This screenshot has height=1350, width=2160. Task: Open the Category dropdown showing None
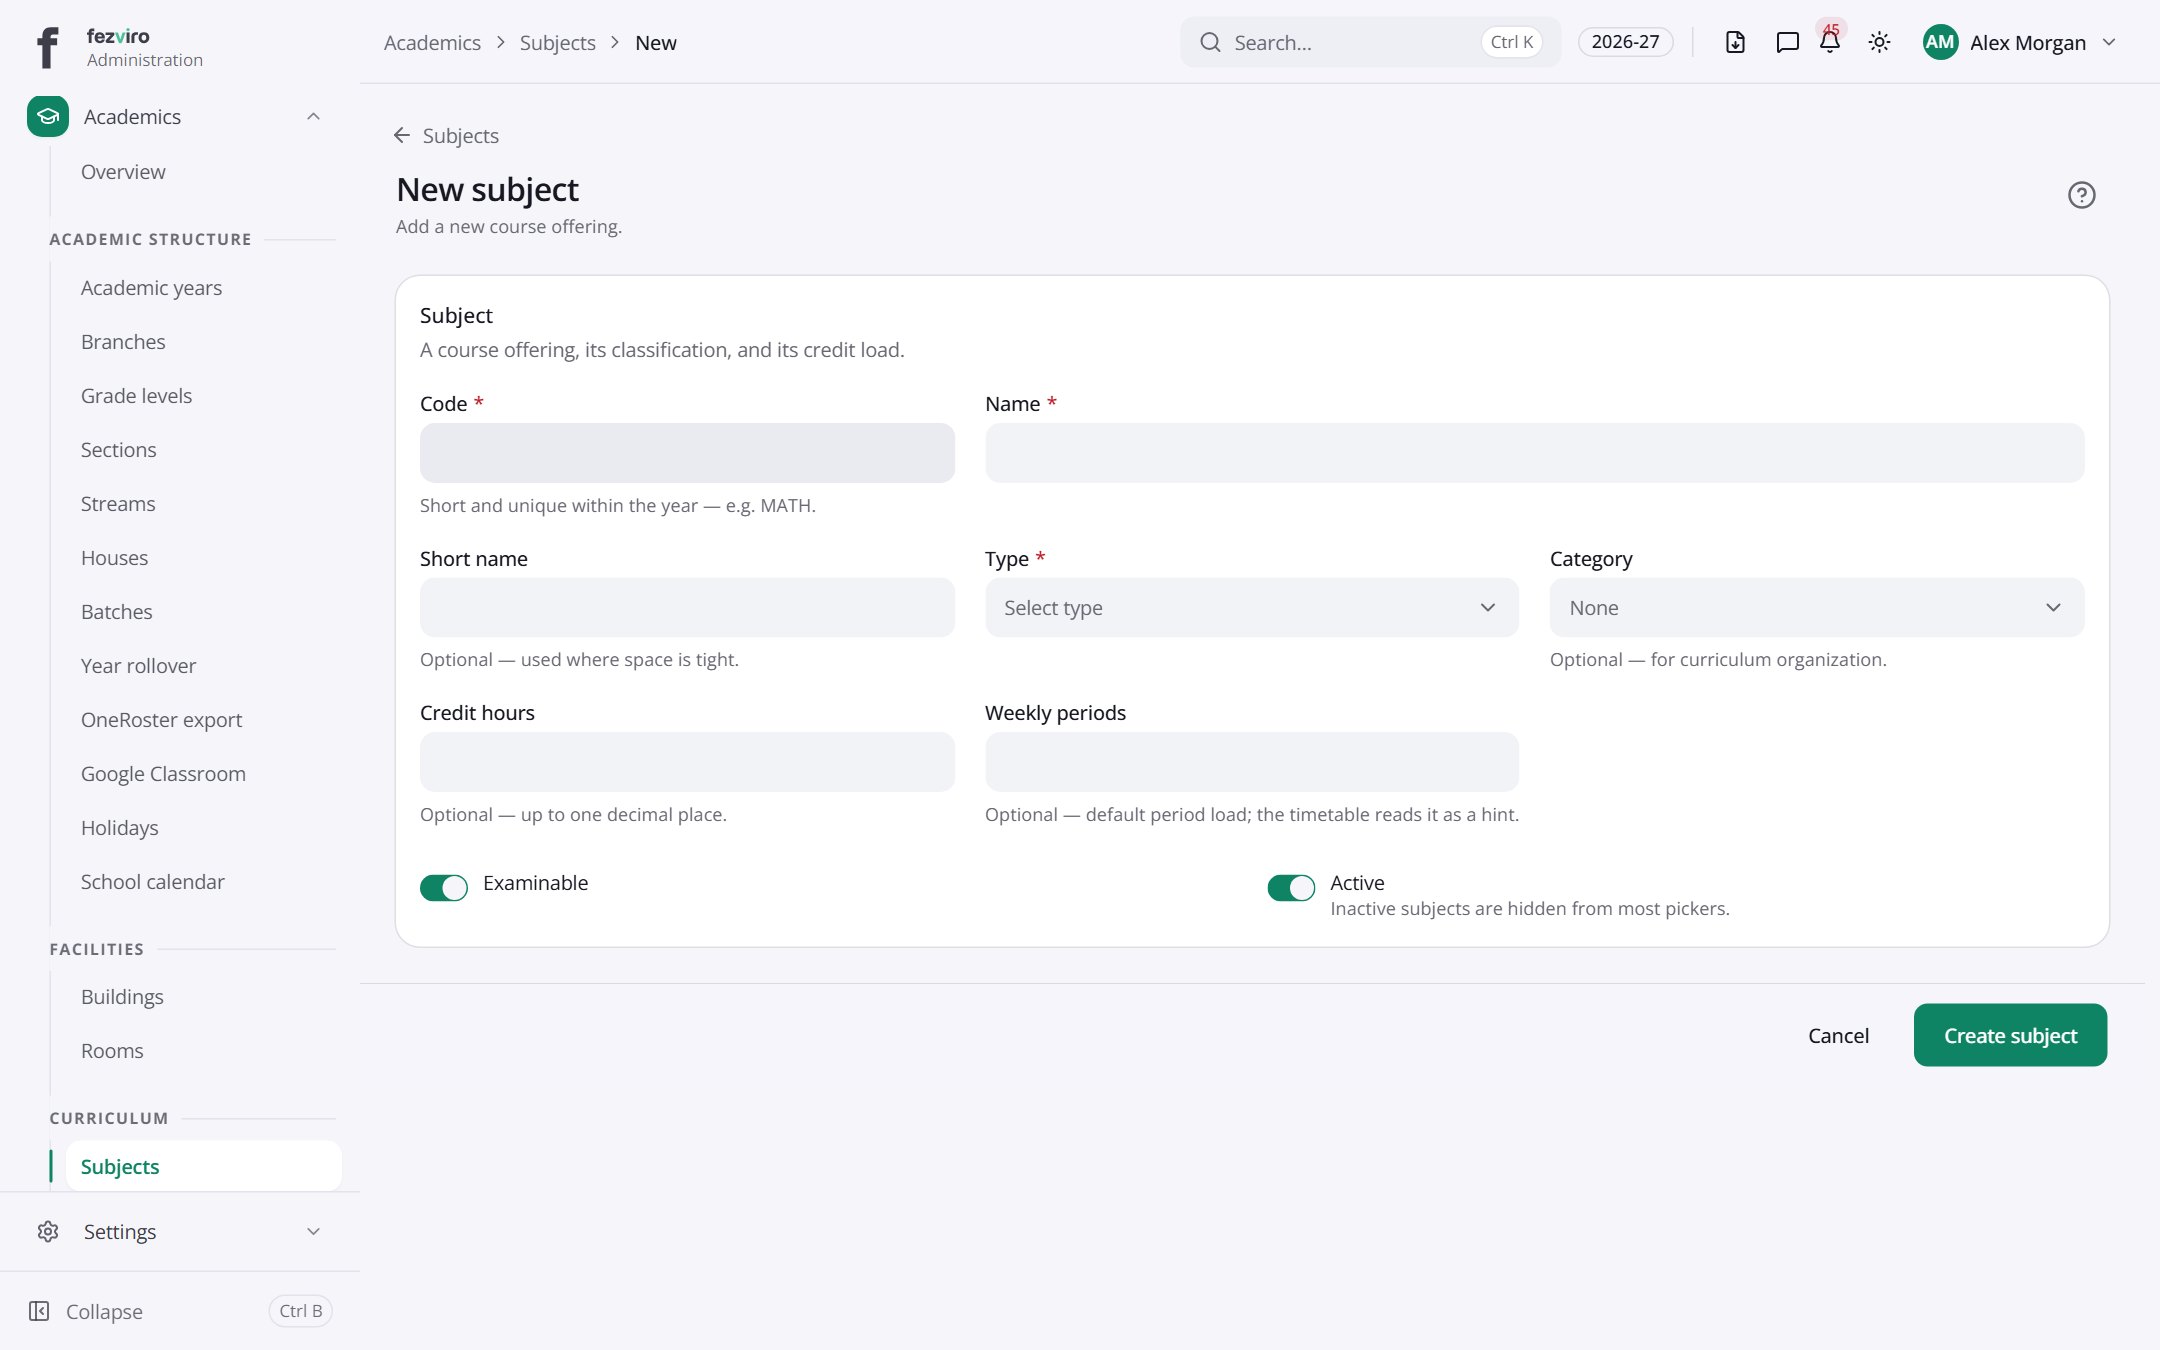pos(1816,608)
